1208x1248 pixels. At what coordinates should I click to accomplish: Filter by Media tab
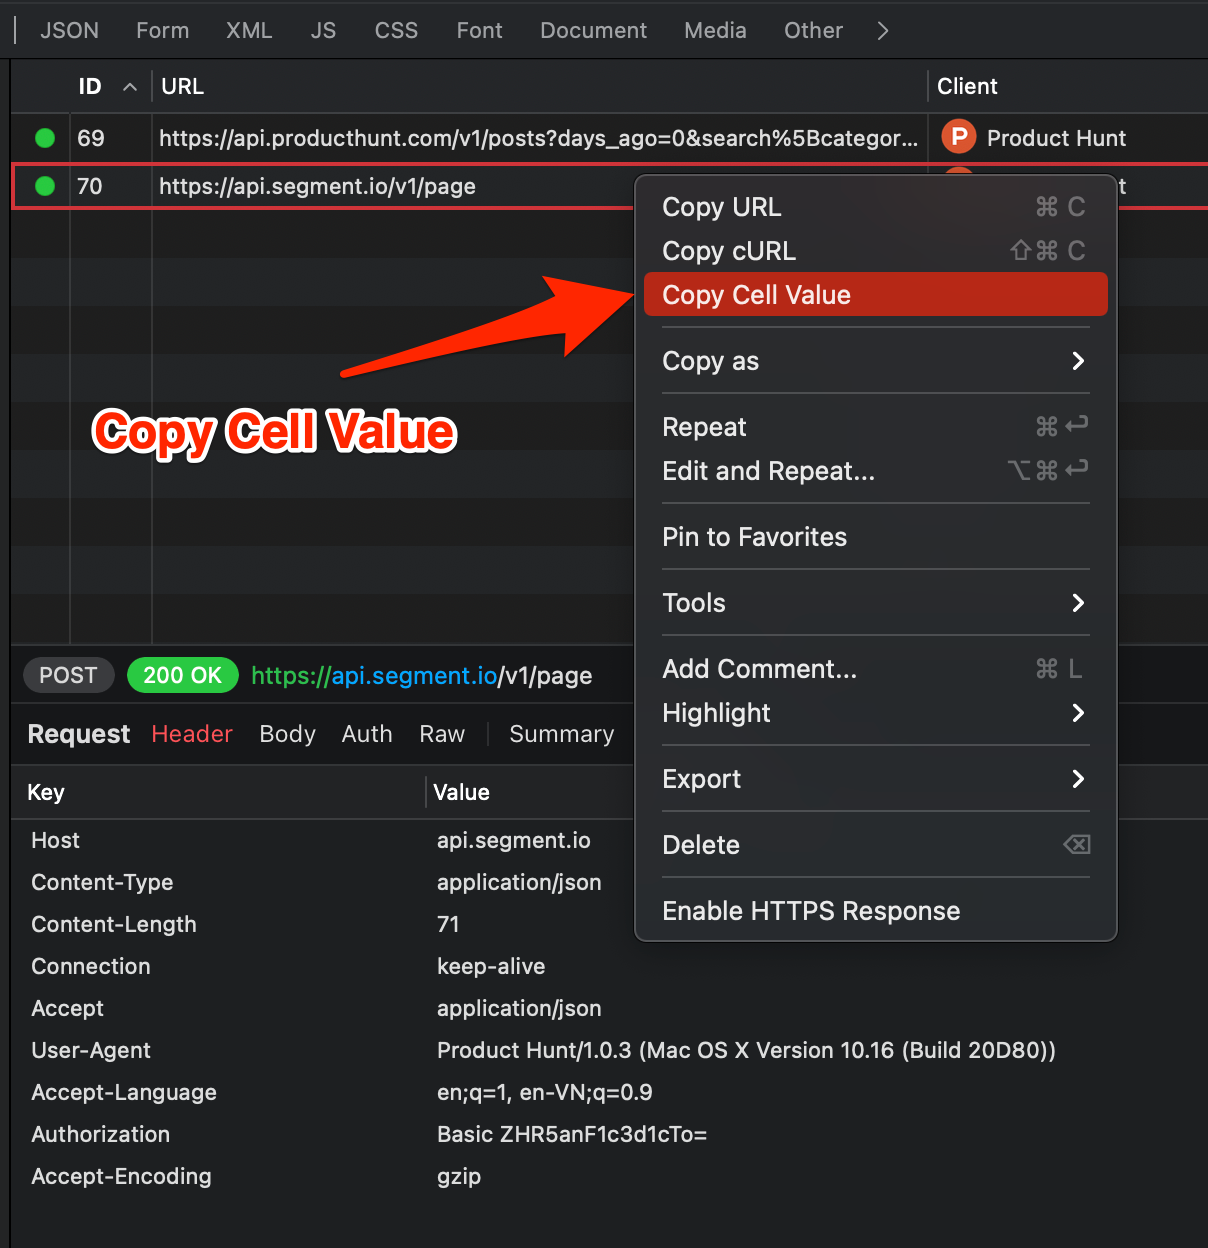715,31
